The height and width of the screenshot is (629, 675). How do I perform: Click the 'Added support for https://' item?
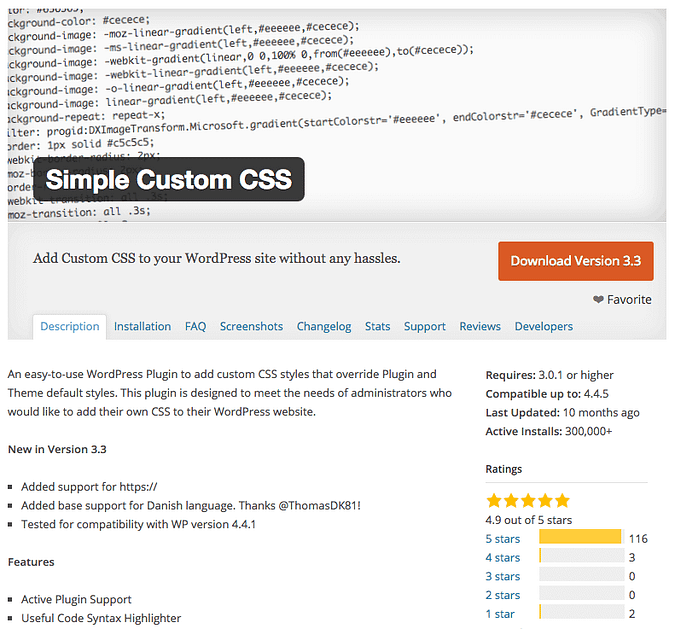89,487
